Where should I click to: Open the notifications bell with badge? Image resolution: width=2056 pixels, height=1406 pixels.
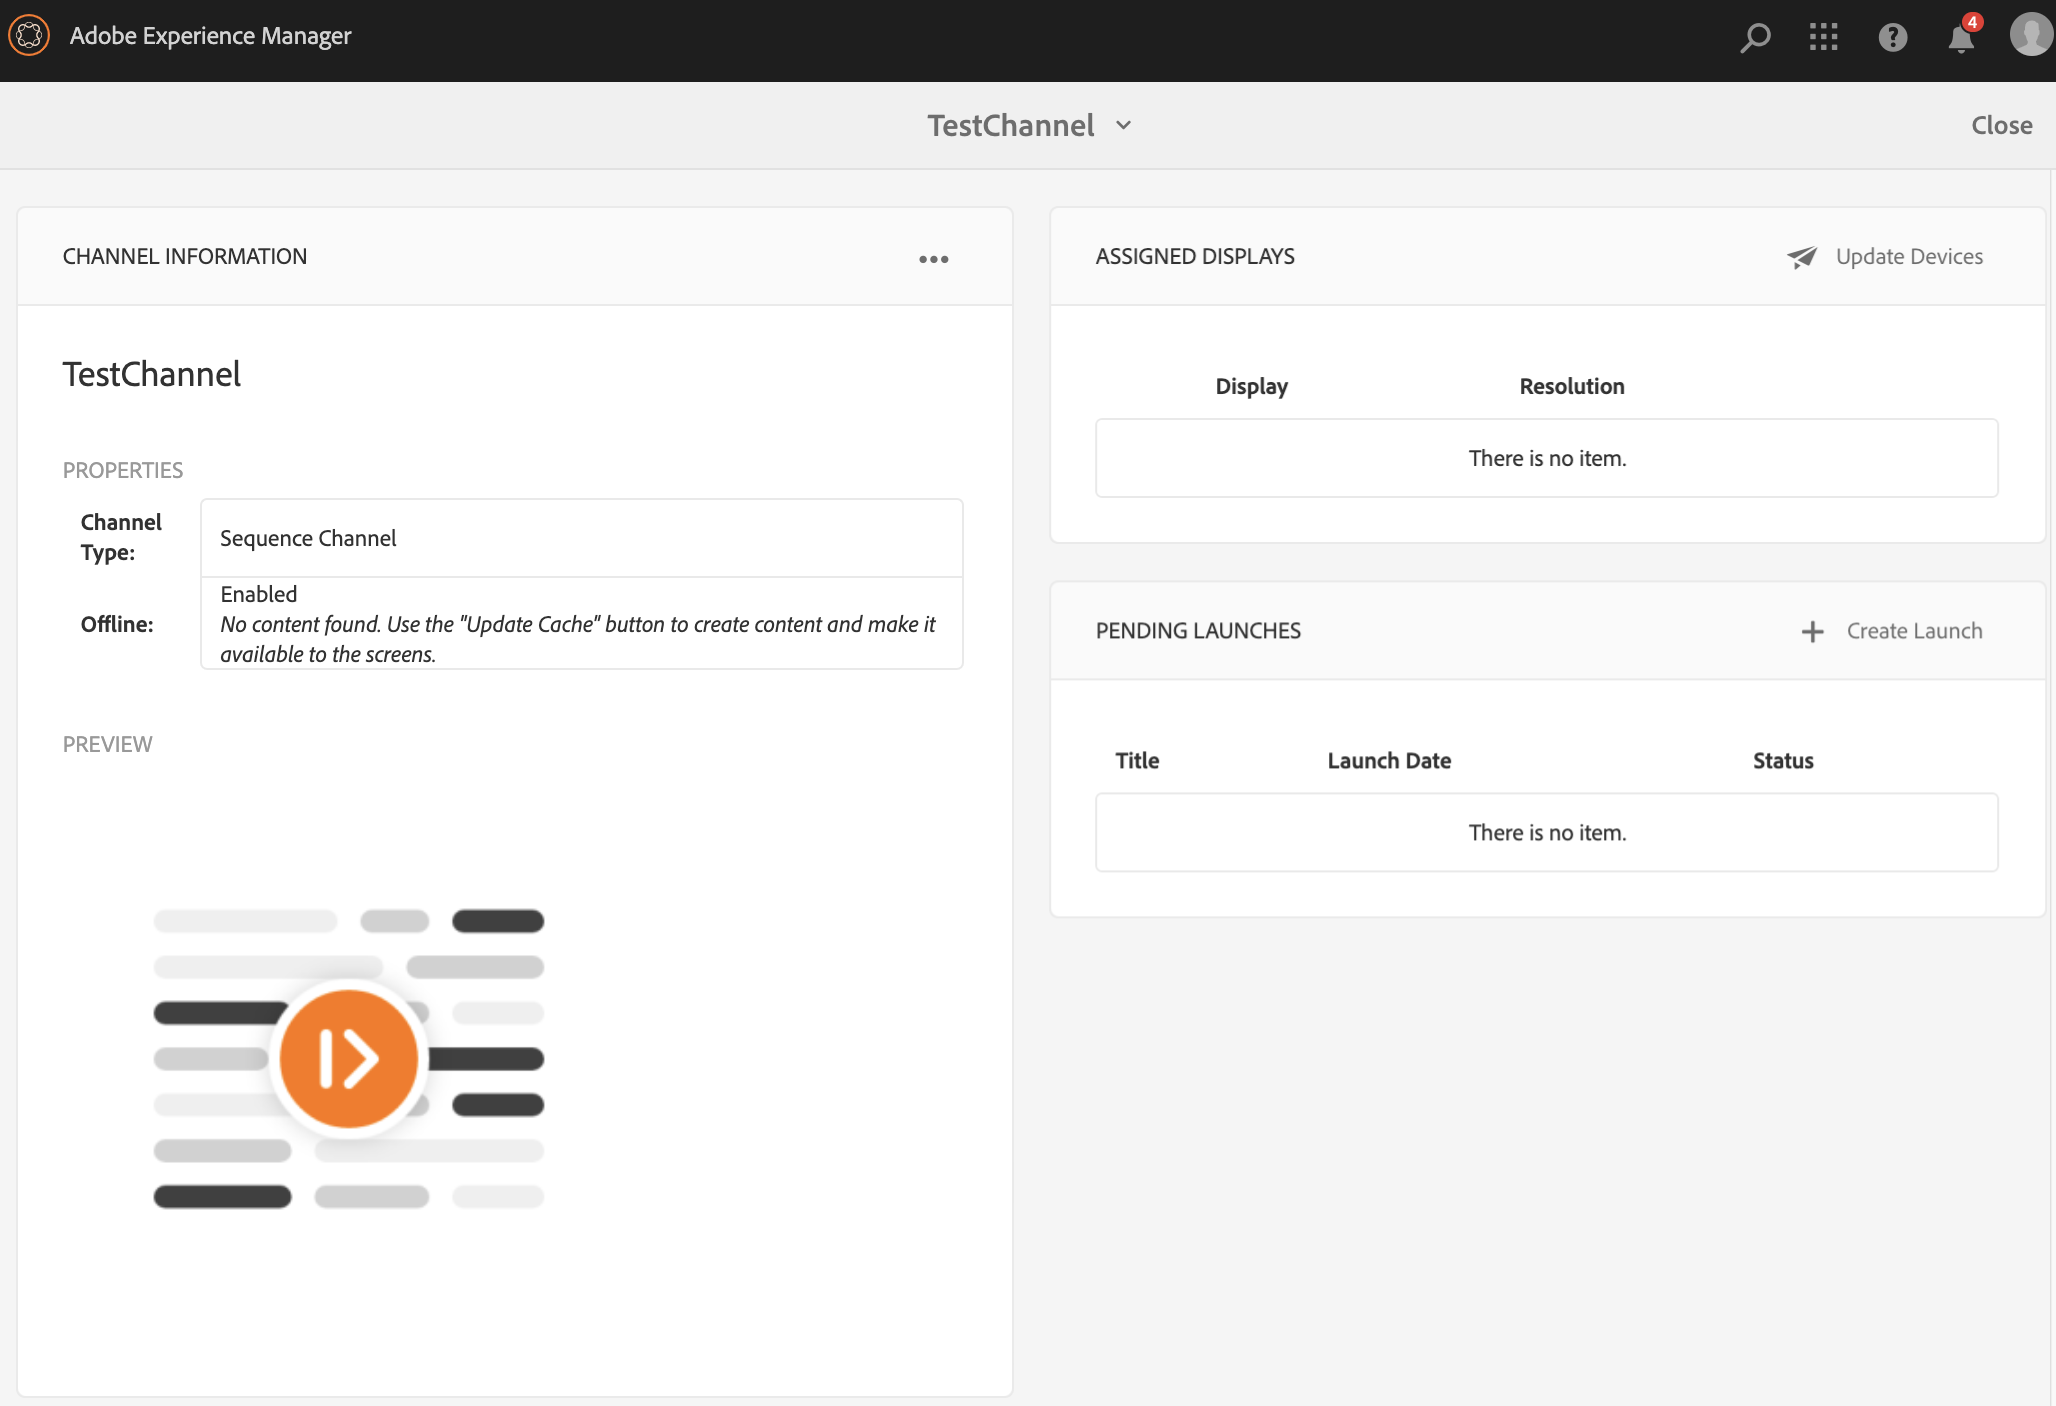point(1961,38)
